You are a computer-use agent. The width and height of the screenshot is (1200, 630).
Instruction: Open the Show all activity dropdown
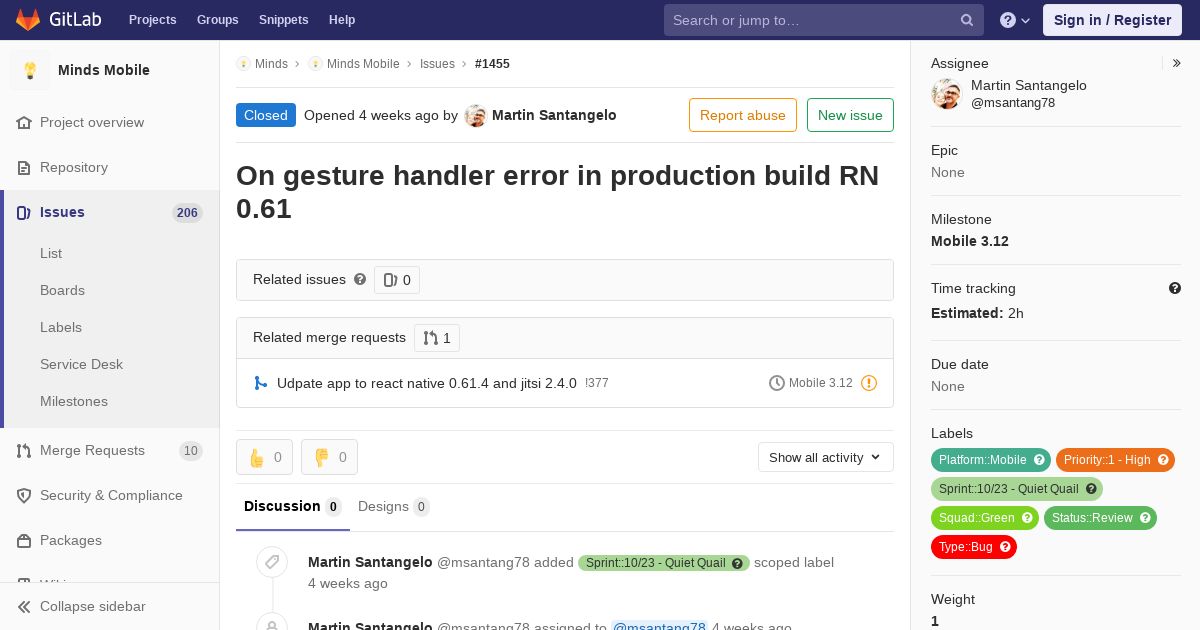826,457
